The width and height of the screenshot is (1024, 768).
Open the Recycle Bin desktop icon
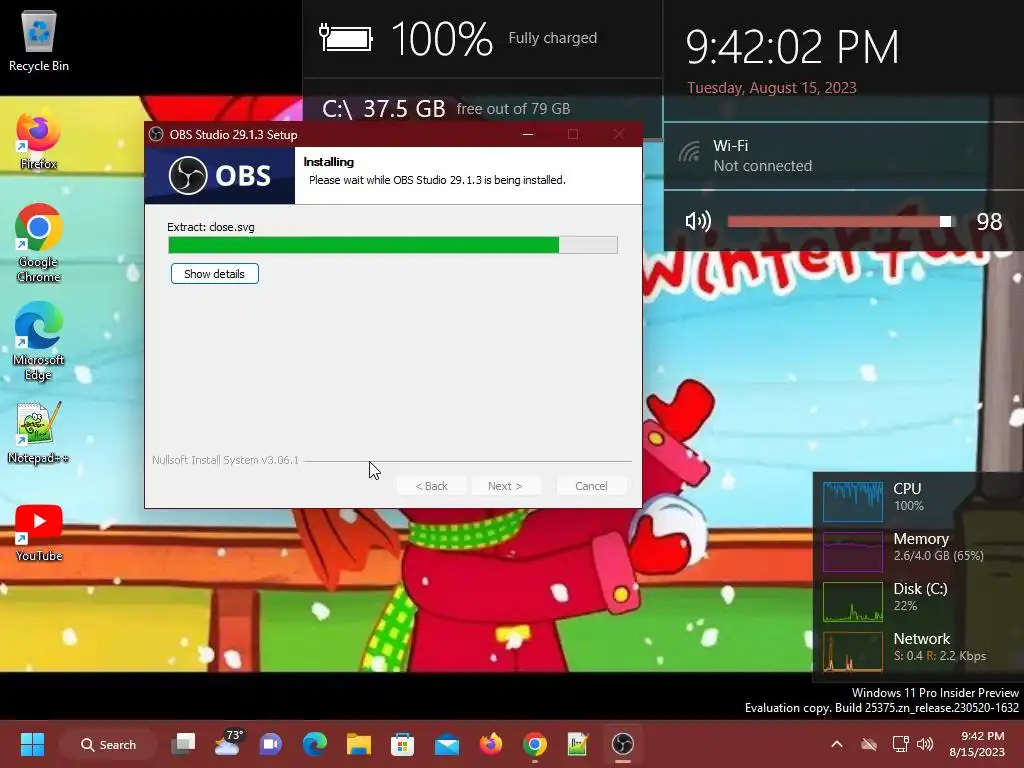[x=39, y=42]
